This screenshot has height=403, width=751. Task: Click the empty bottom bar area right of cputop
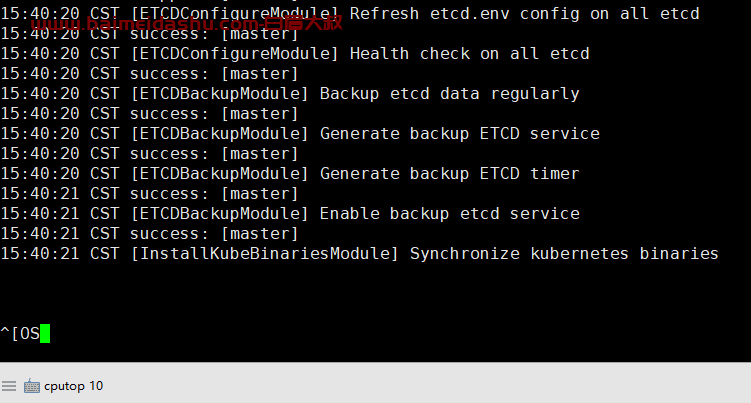426,386
